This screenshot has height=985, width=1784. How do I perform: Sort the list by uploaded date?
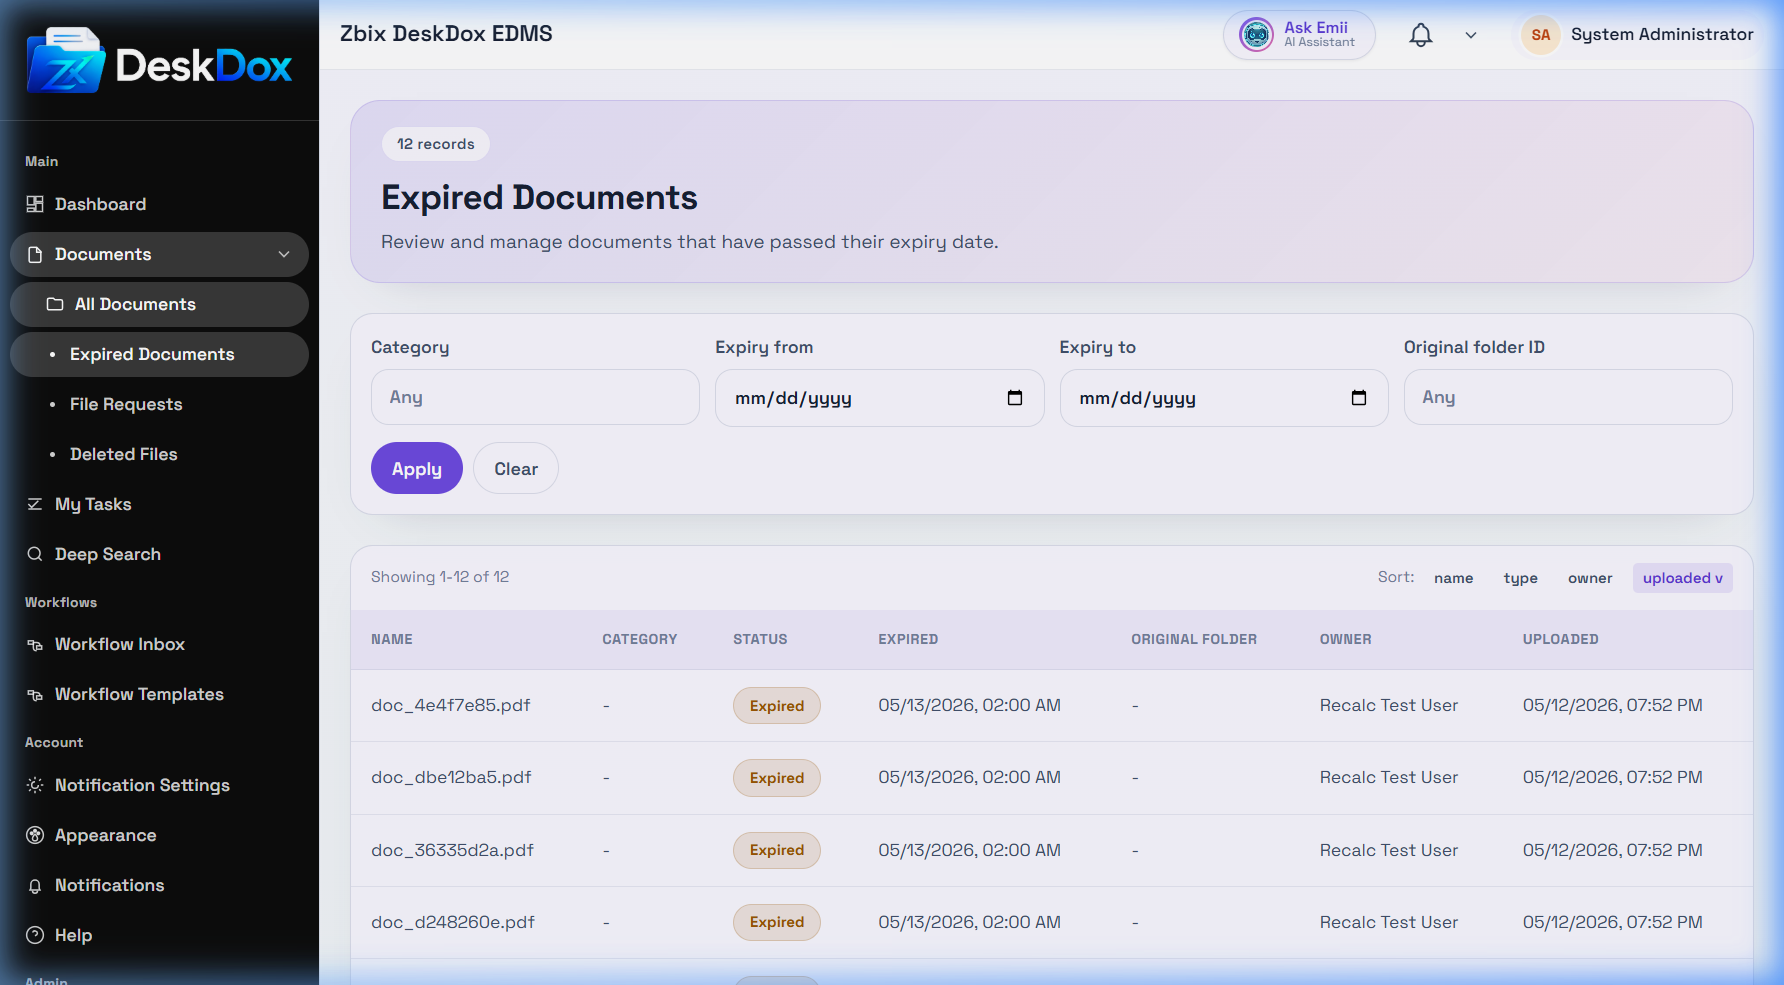[x=1682, y=578]
